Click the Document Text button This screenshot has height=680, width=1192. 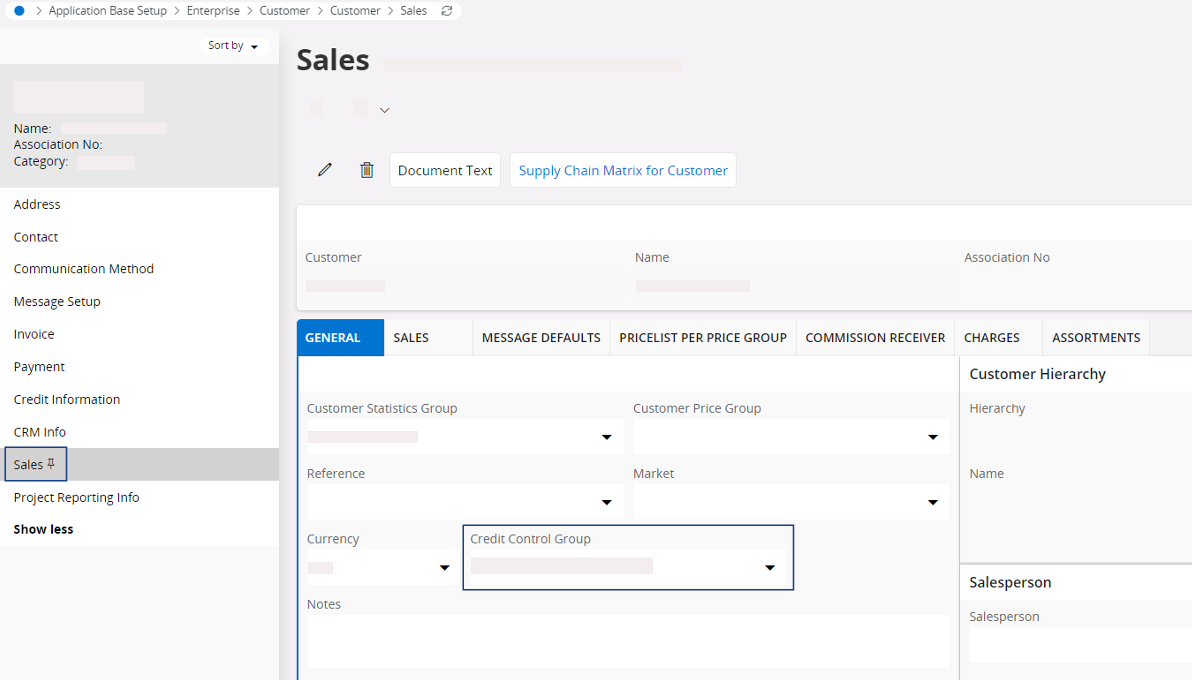point(445,170)
